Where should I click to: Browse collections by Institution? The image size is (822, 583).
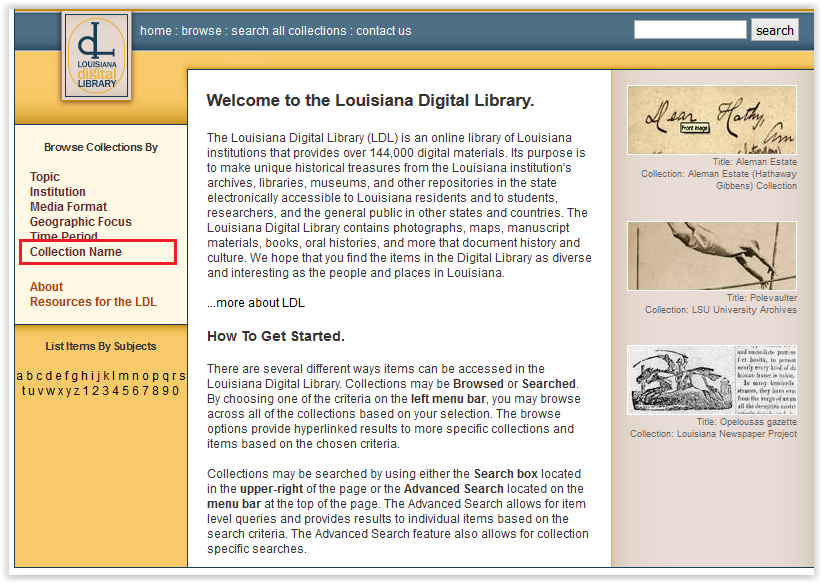[58, 192]
